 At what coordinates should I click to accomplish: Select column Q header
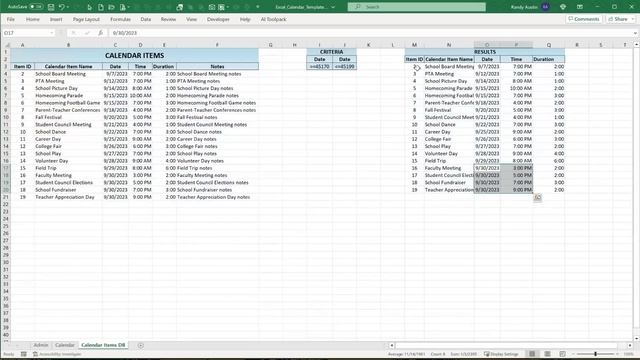pyautogui.click(x=549, y=45)
